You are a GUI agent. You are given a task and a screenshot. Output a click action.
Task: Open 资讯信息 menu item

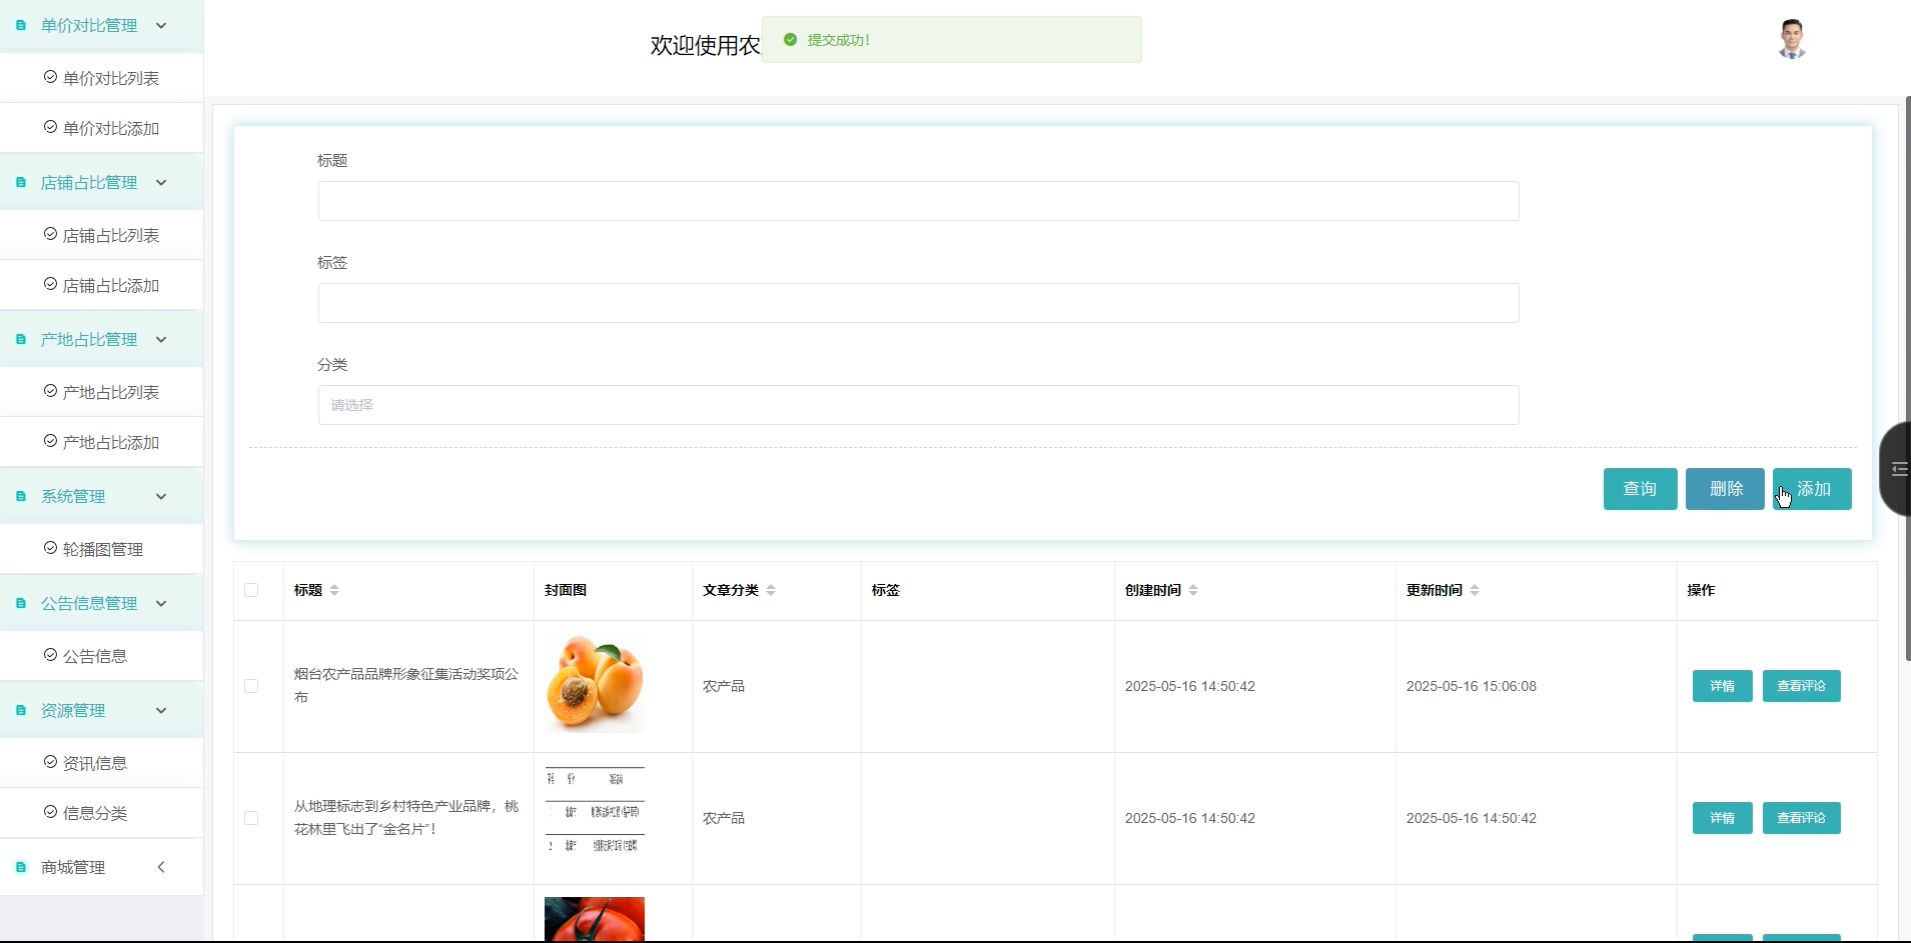tap(101, 763)
